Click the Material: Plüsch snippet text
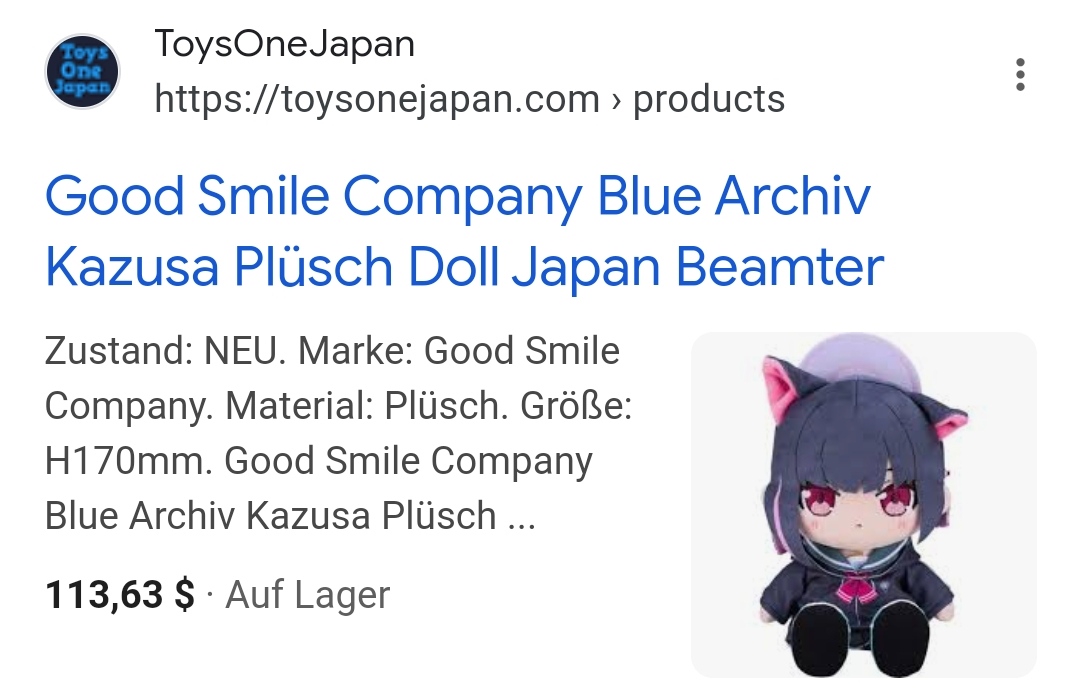Screen dimensions: 1080x696 pos(366,406)
